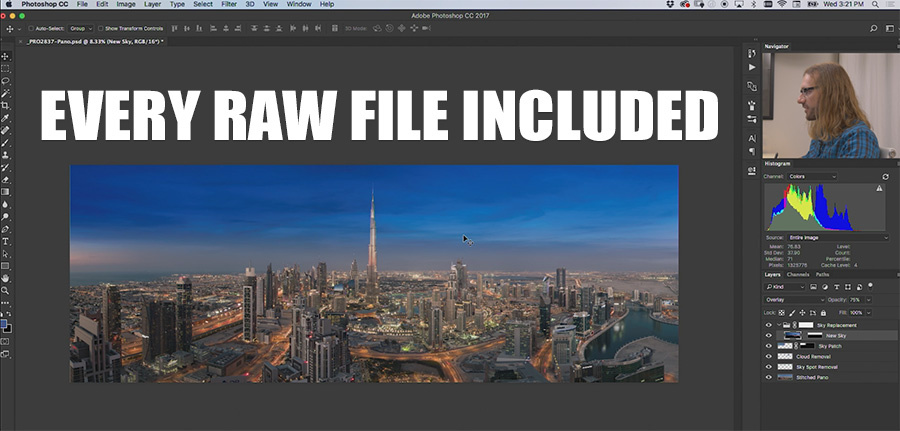Select the Eyedropper tool

[5, 118]
